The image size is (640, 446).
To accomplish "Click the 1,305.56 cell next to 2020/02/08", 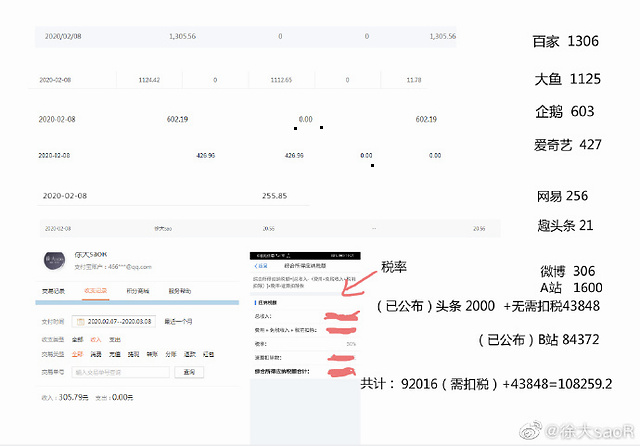I will pyautogui.click(x=182, y=36).
